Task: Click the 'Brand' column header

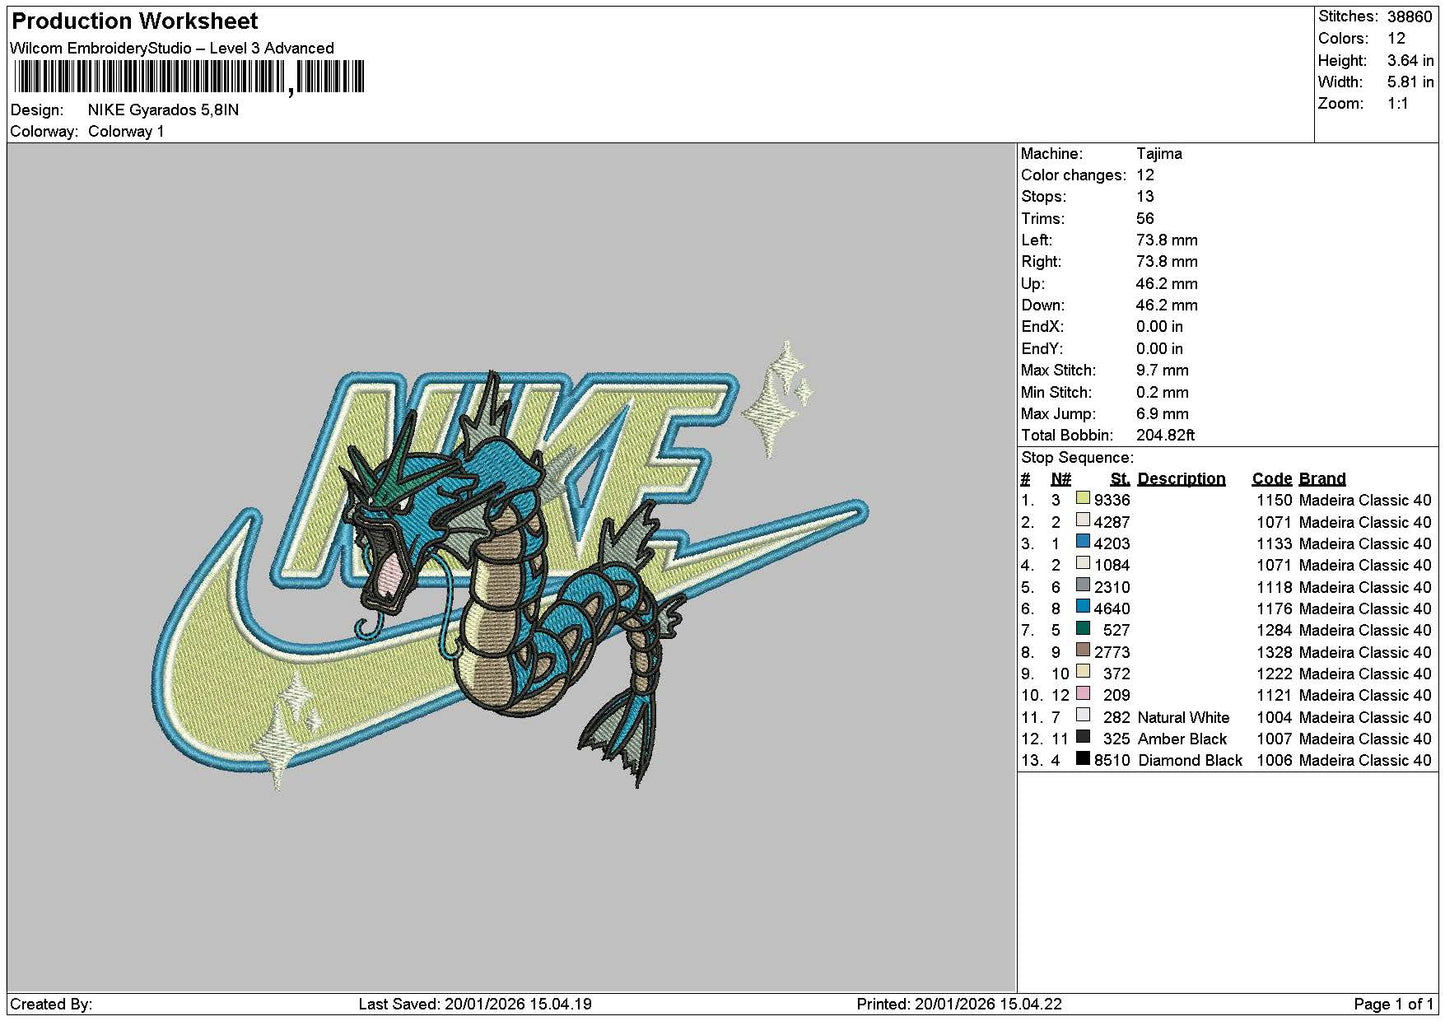Action: click(1322, 478)
